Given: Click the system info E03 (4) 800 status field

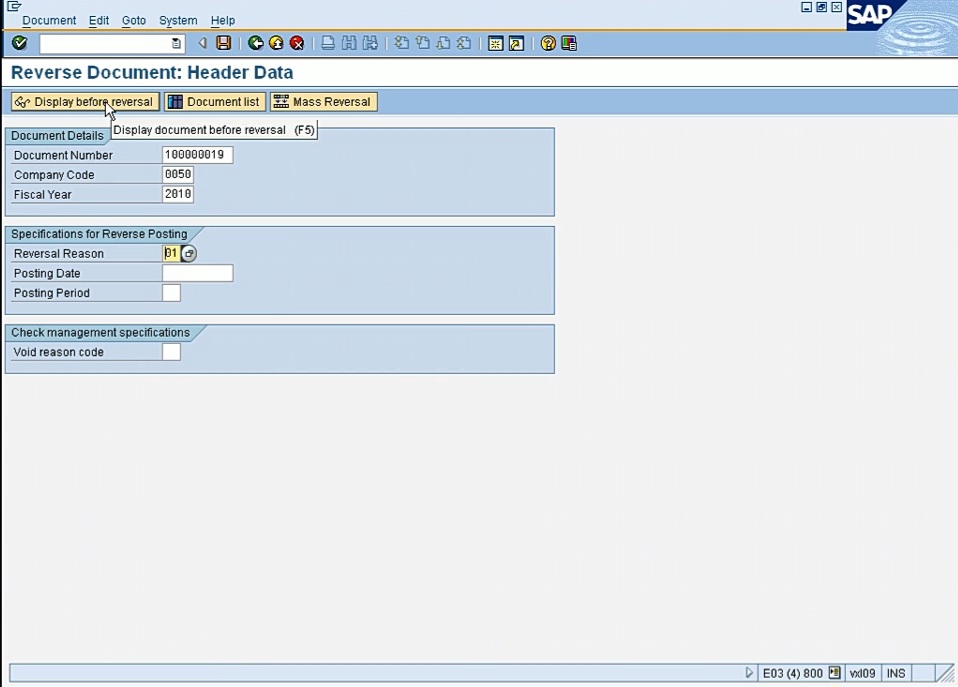Looking at the screenshot, I should coord(792,673).
